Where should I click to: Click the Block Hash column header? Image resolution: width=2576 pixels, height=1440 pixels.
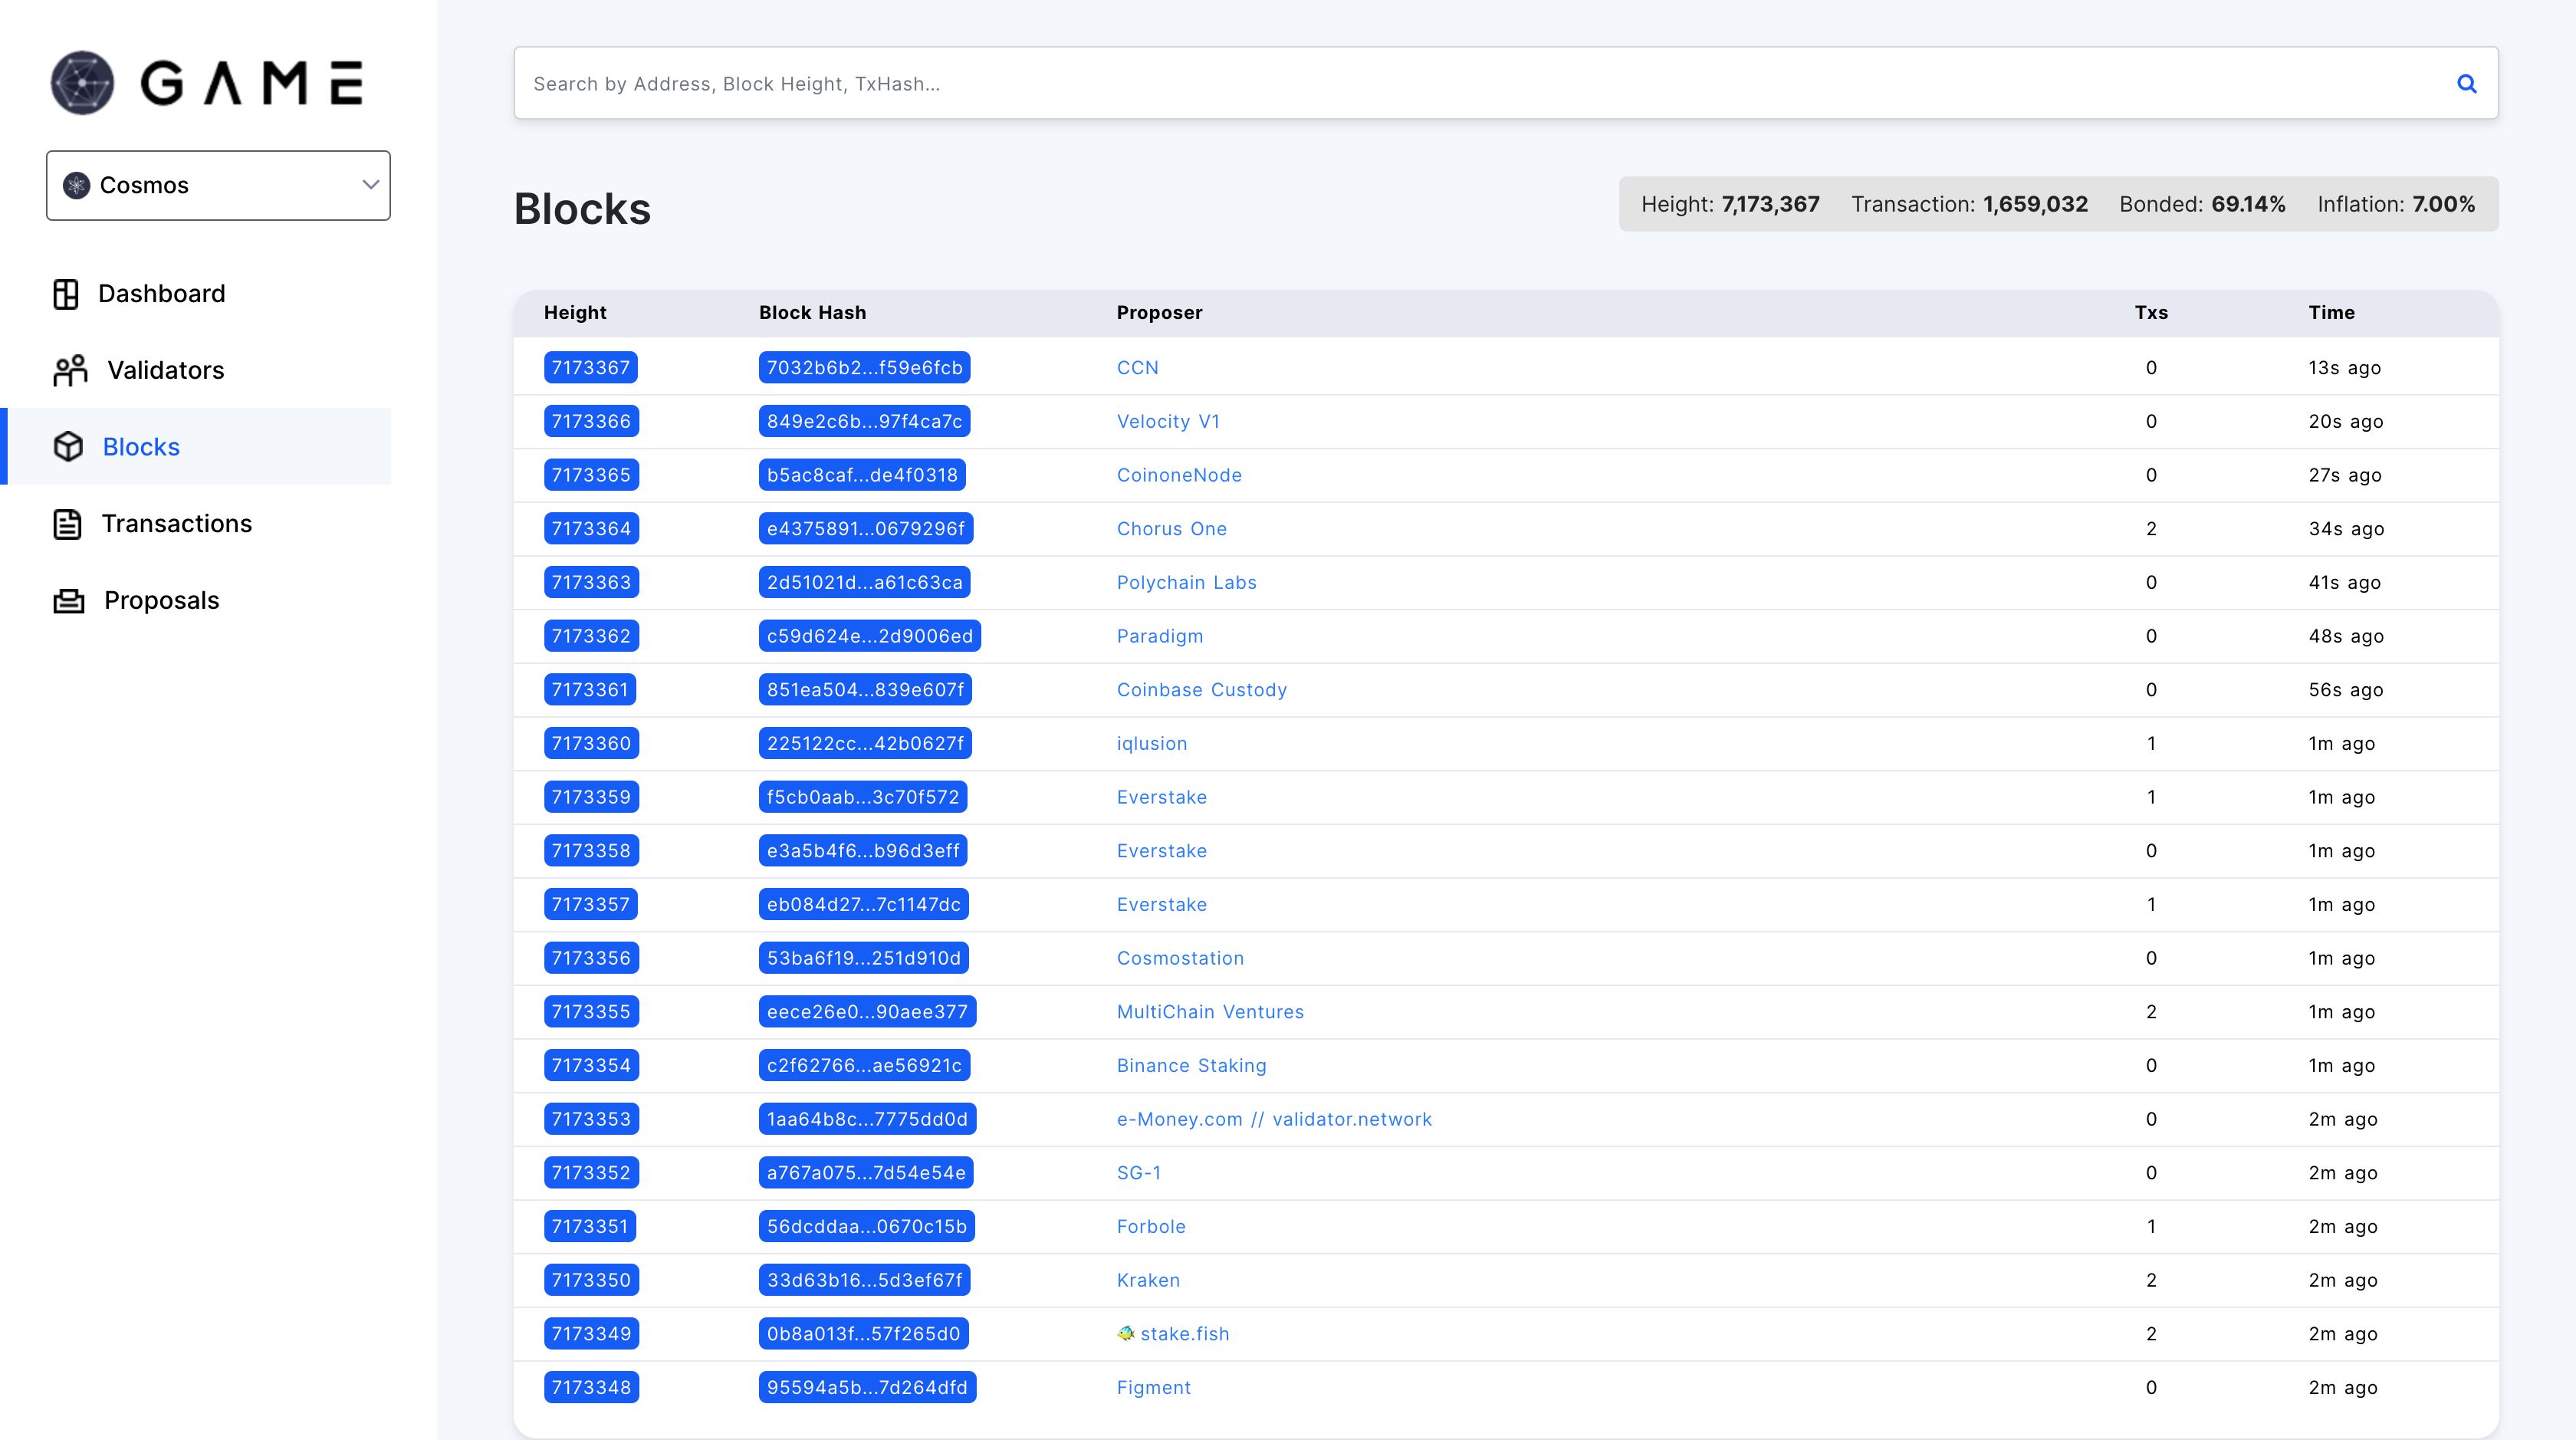[x=812, y=313]
